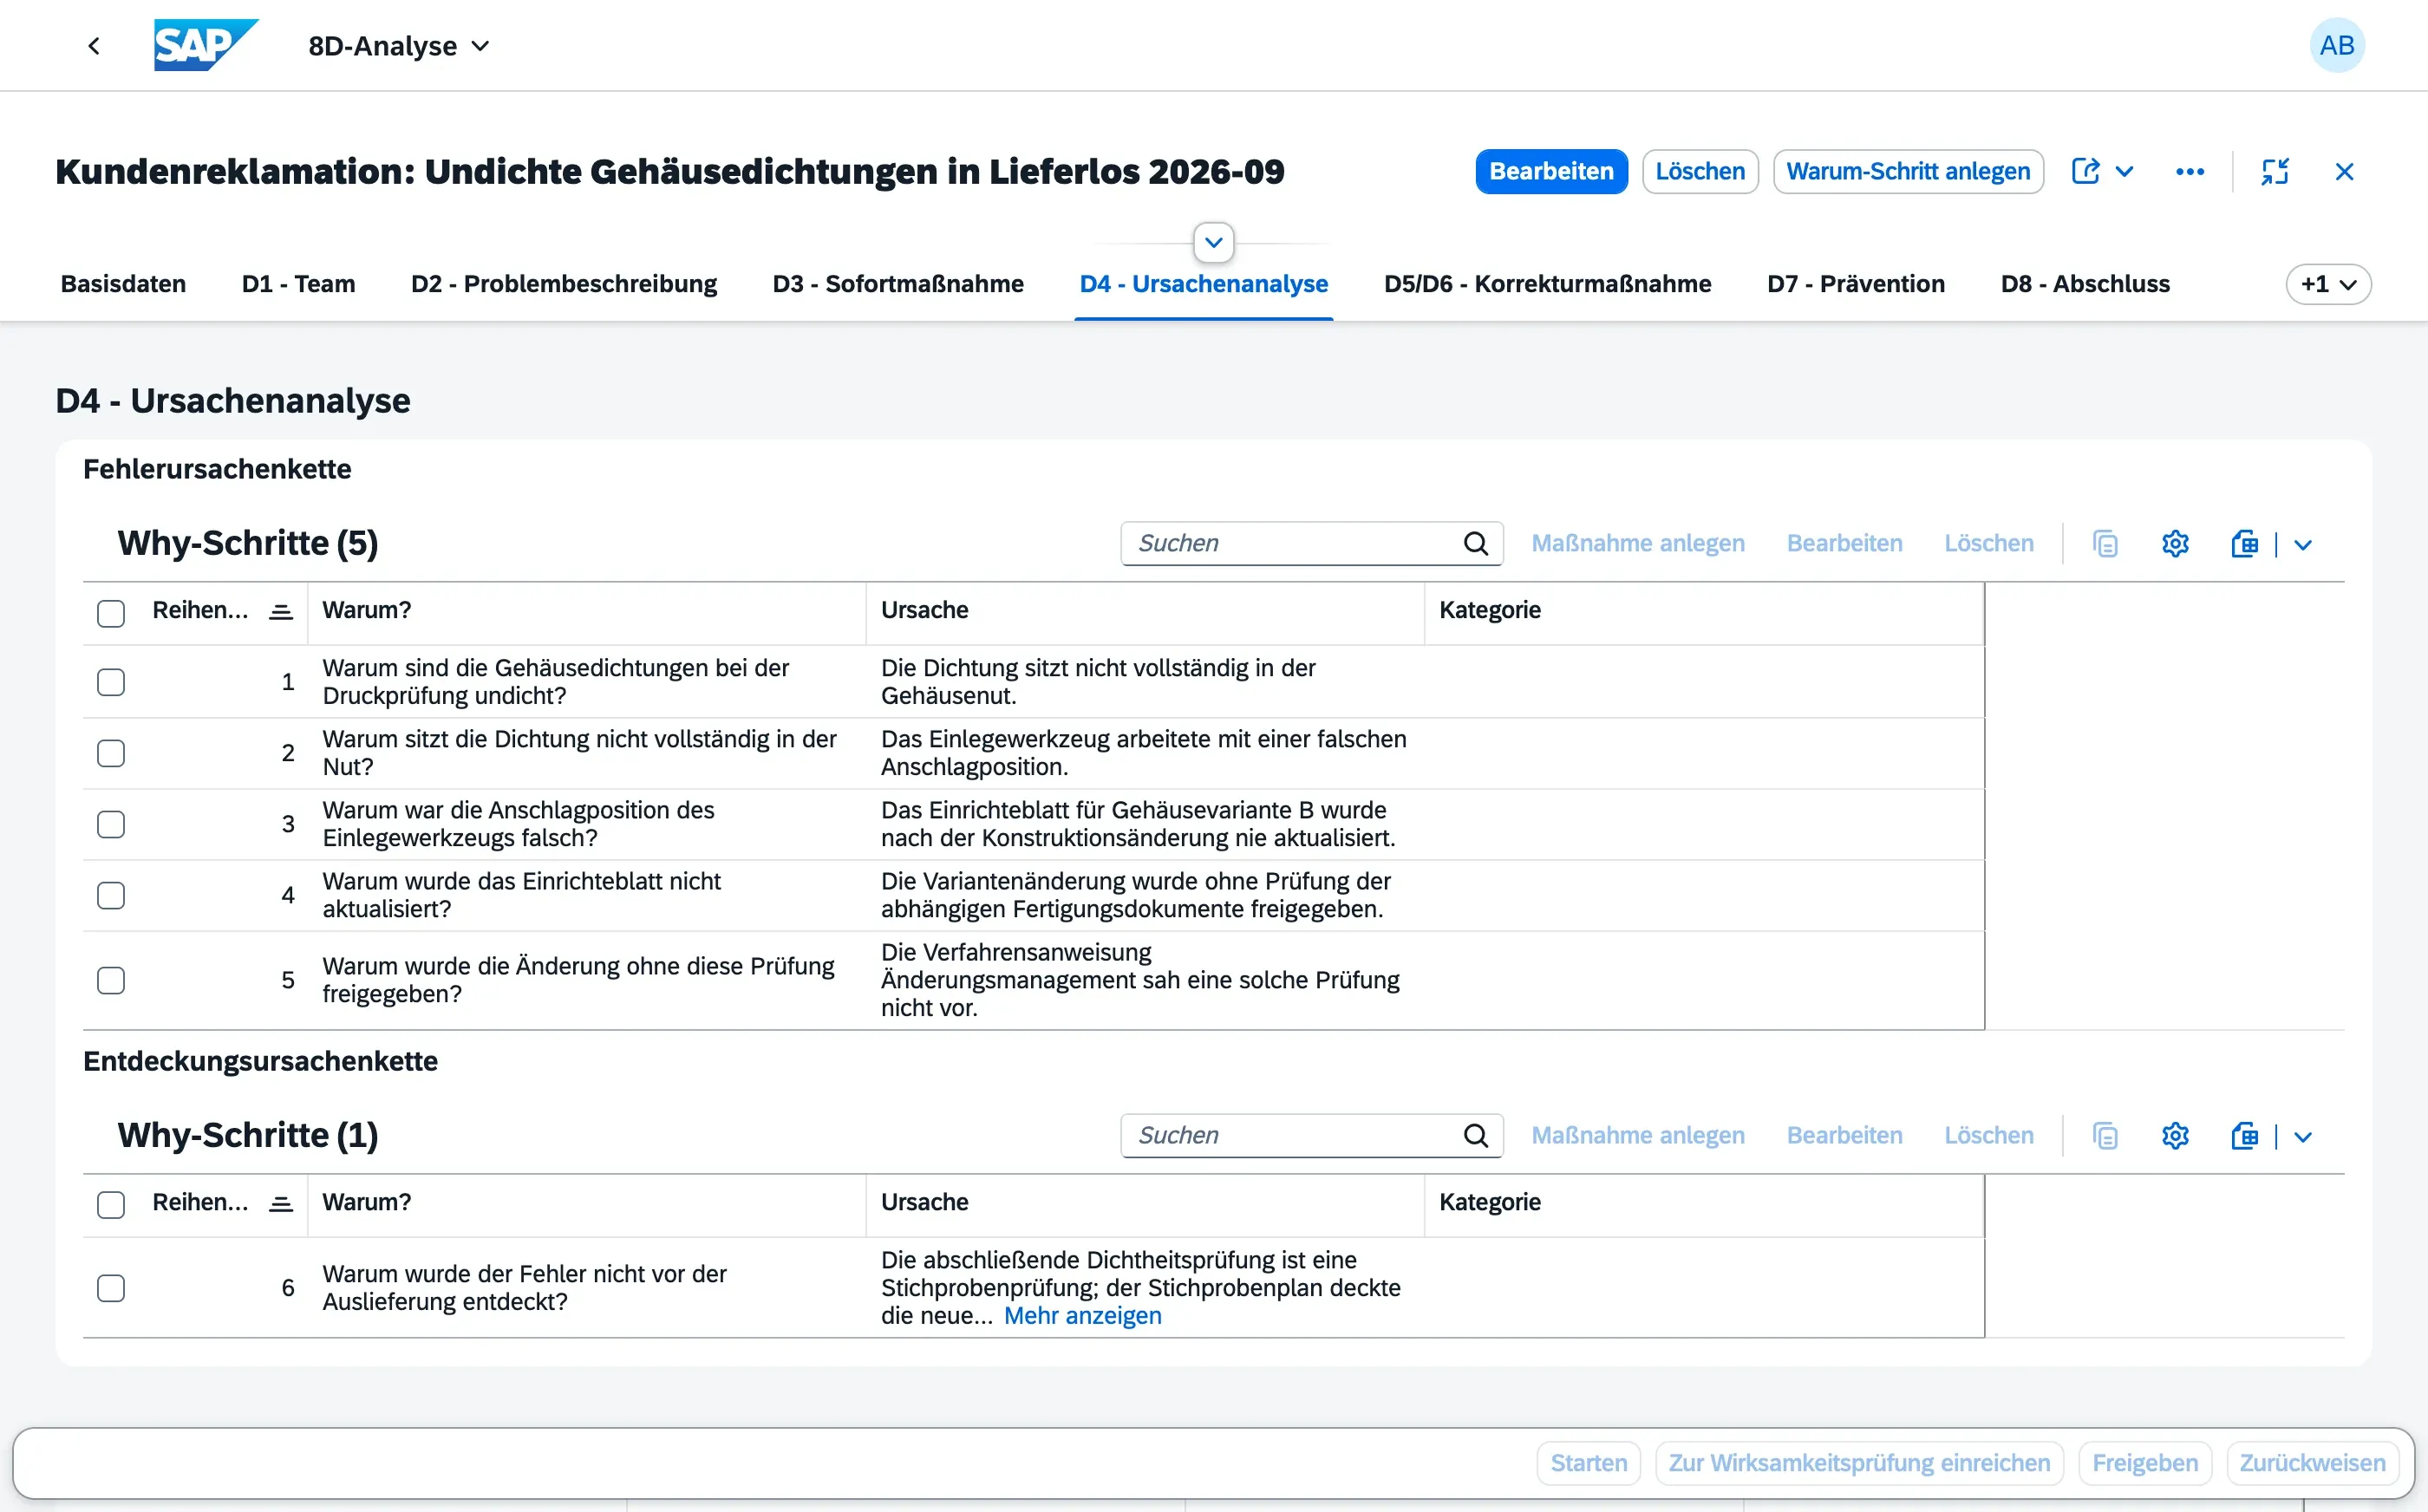Click sort icon in second table Reihen... column

(x=281, y=1204)
